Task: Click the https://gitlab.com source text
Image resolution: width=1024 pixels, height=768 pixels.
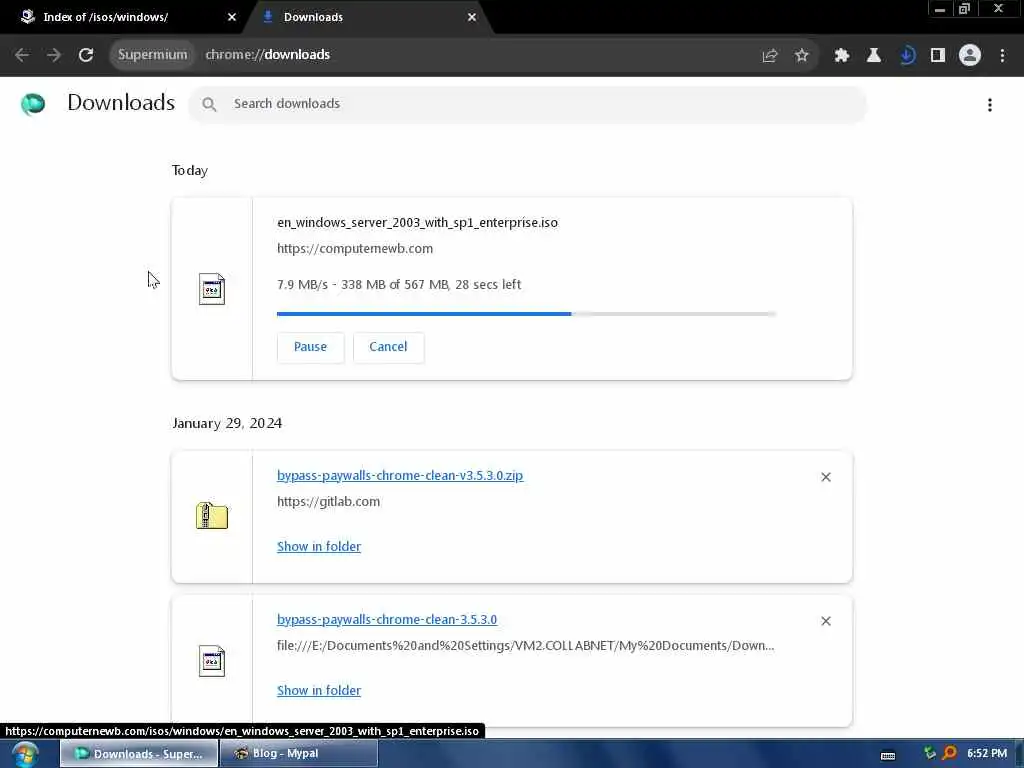Action: [x=328, y=502]
